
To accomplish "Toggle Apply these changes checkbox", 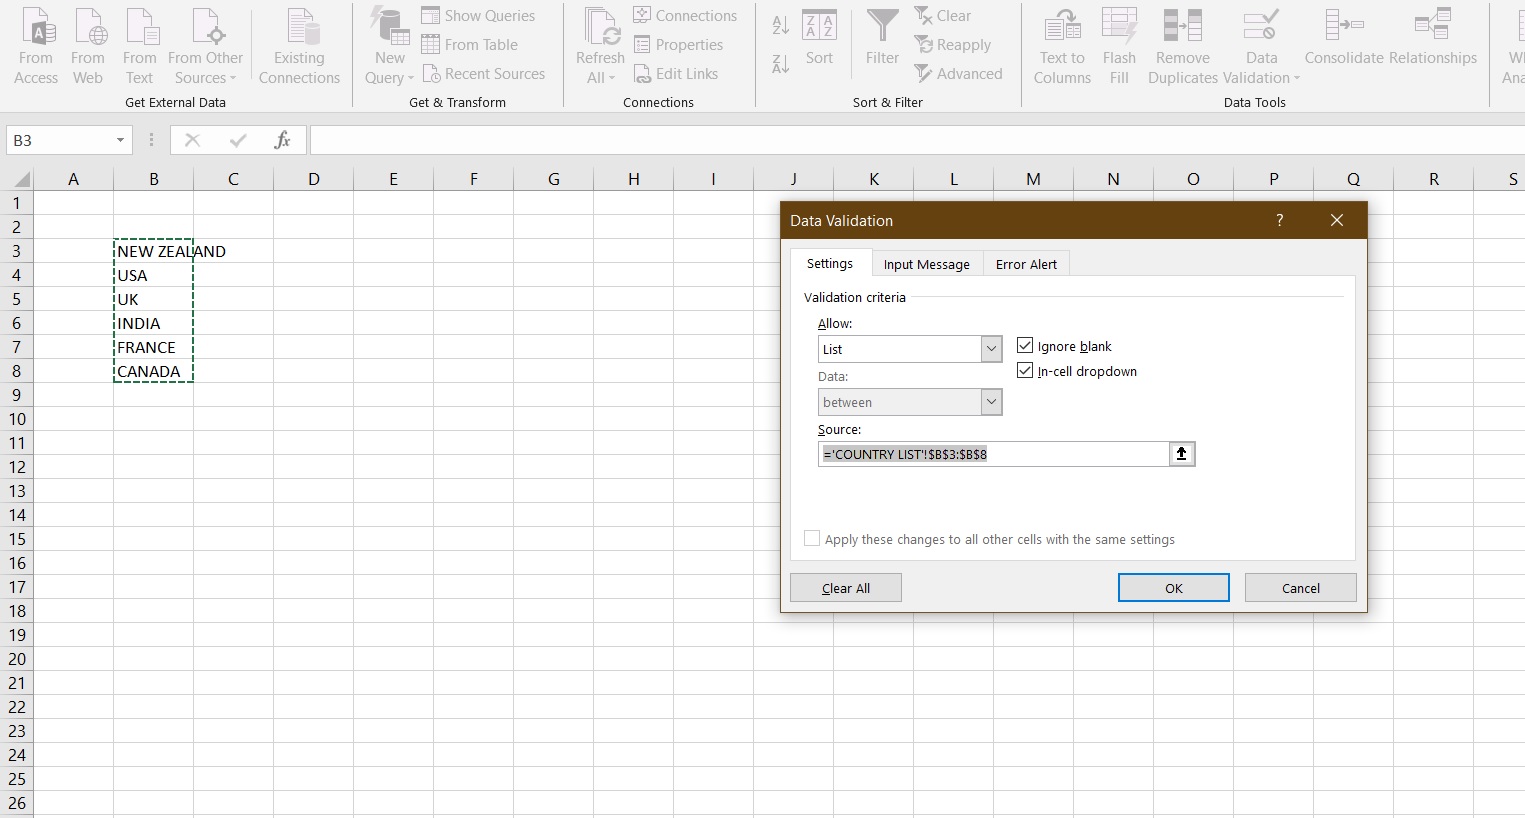I will click(x=812, y=539).
